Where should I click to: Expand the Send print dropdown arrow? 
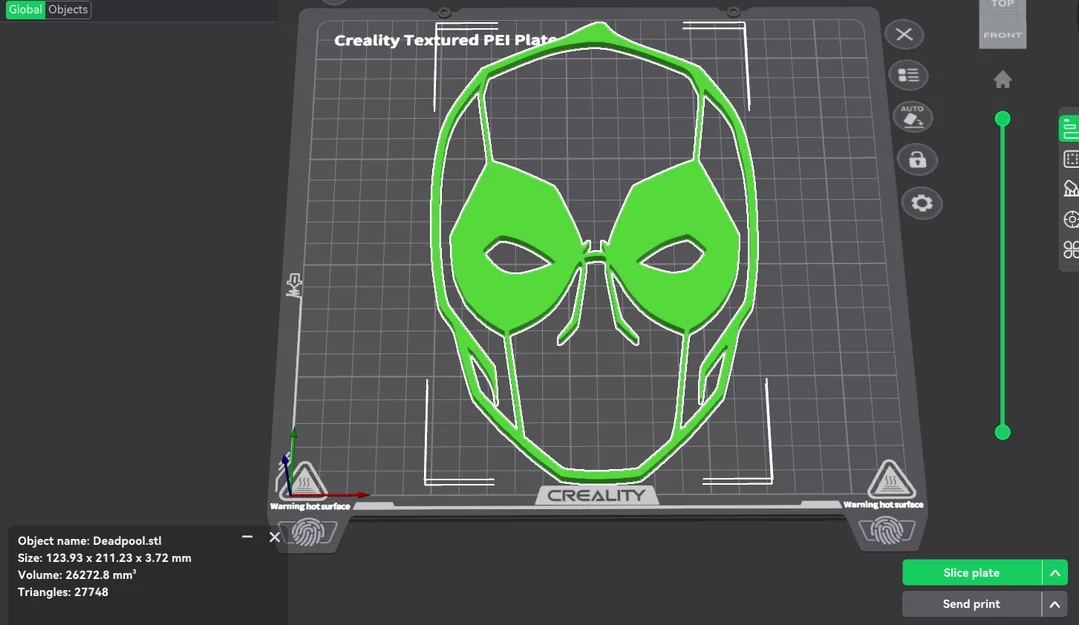[1055, 604]
